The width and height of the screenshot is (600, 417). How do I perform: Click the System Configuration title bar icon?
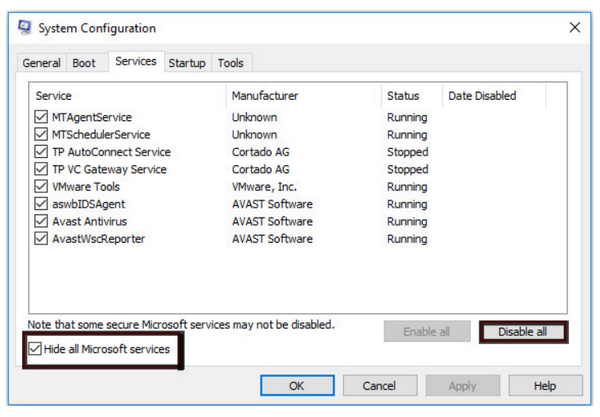24,28
